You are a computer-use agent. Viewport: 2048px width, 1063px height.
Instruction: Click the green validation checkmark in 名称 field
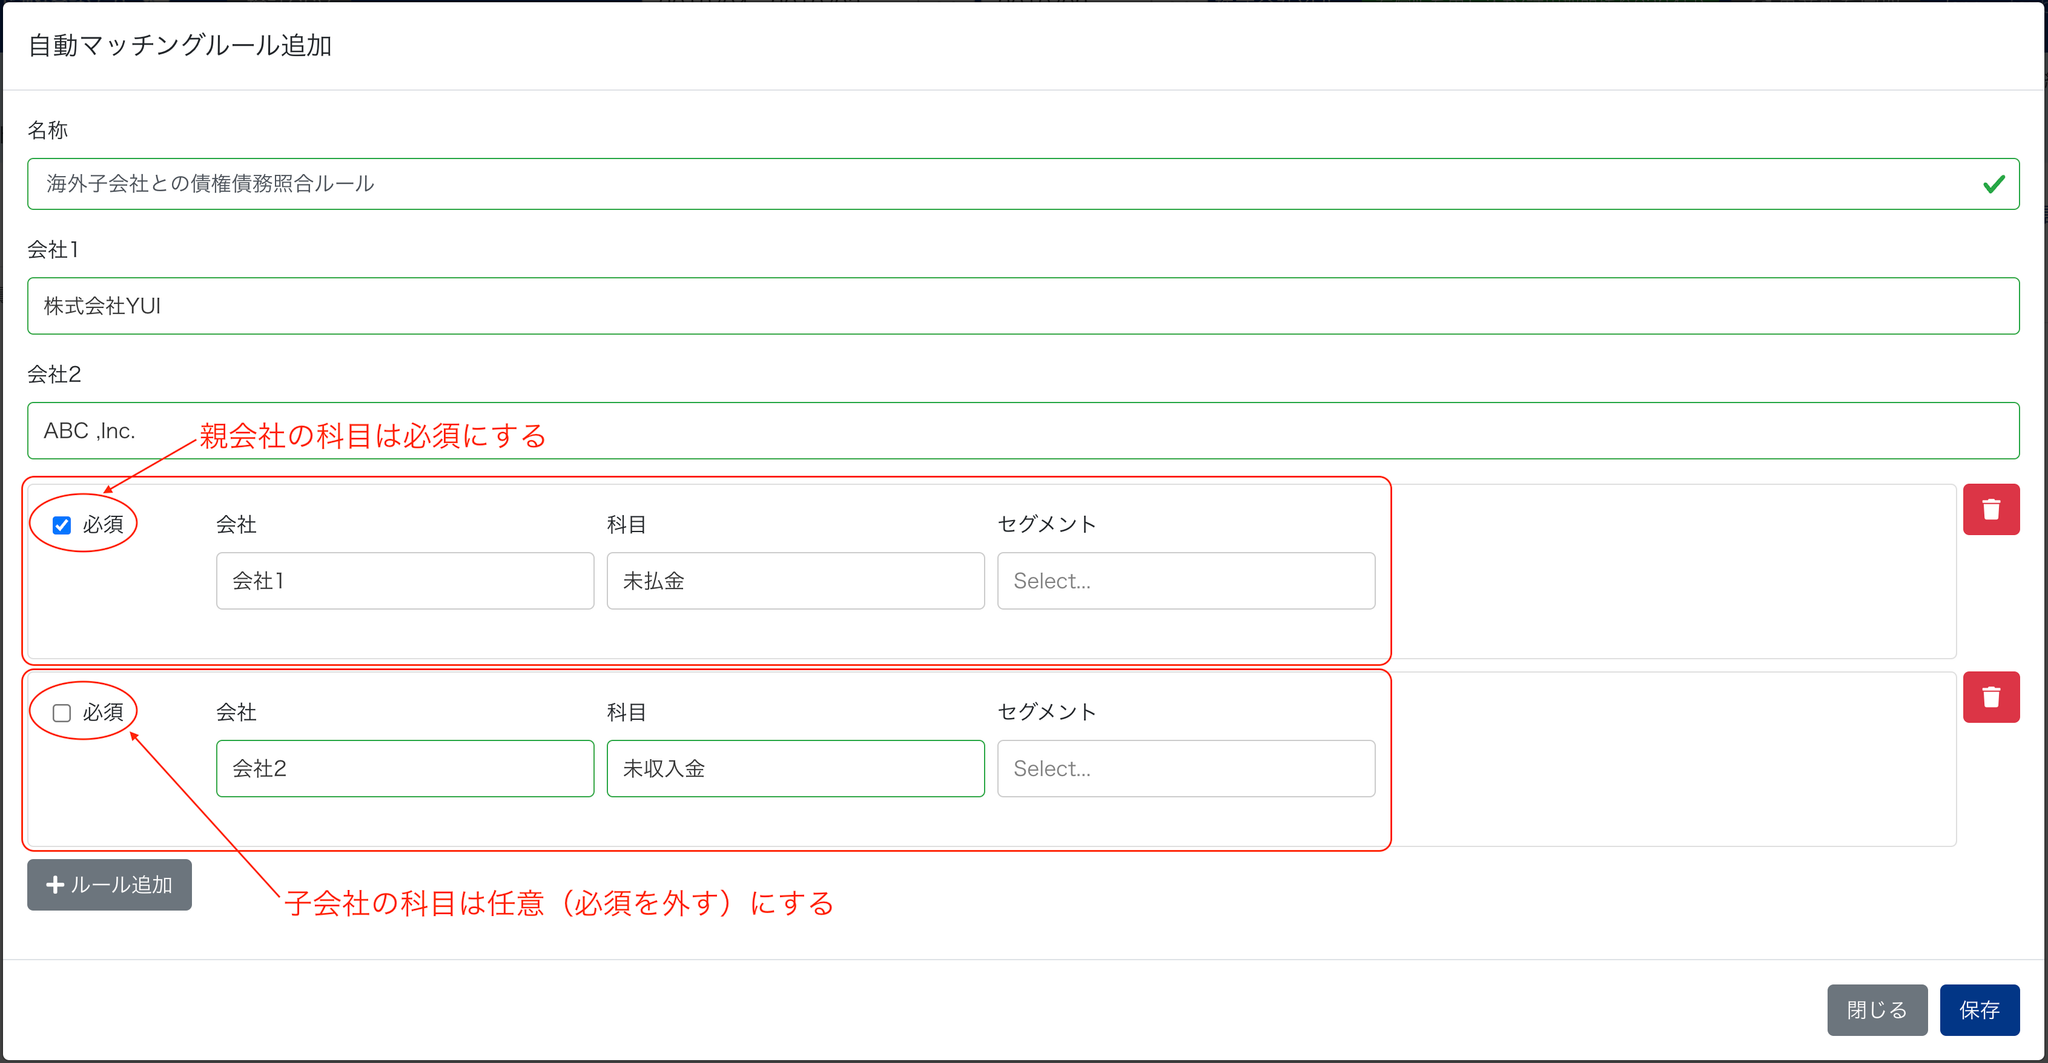(1993, 184)
